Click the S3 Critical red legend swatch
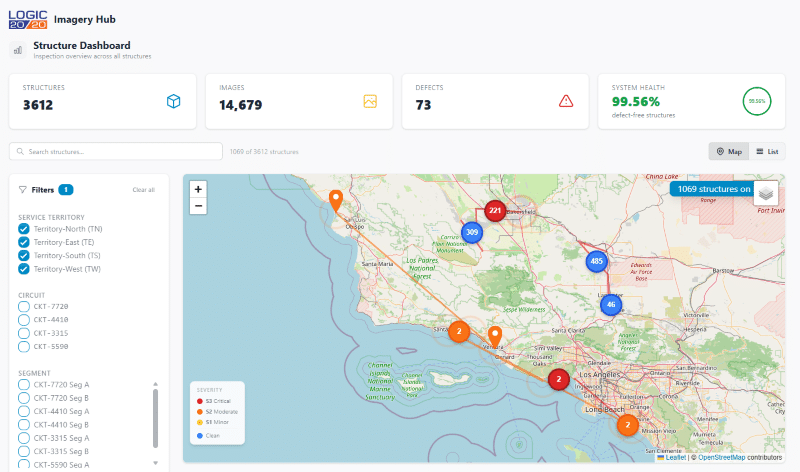This screenshot has width=800, height=472. point(199,401)
